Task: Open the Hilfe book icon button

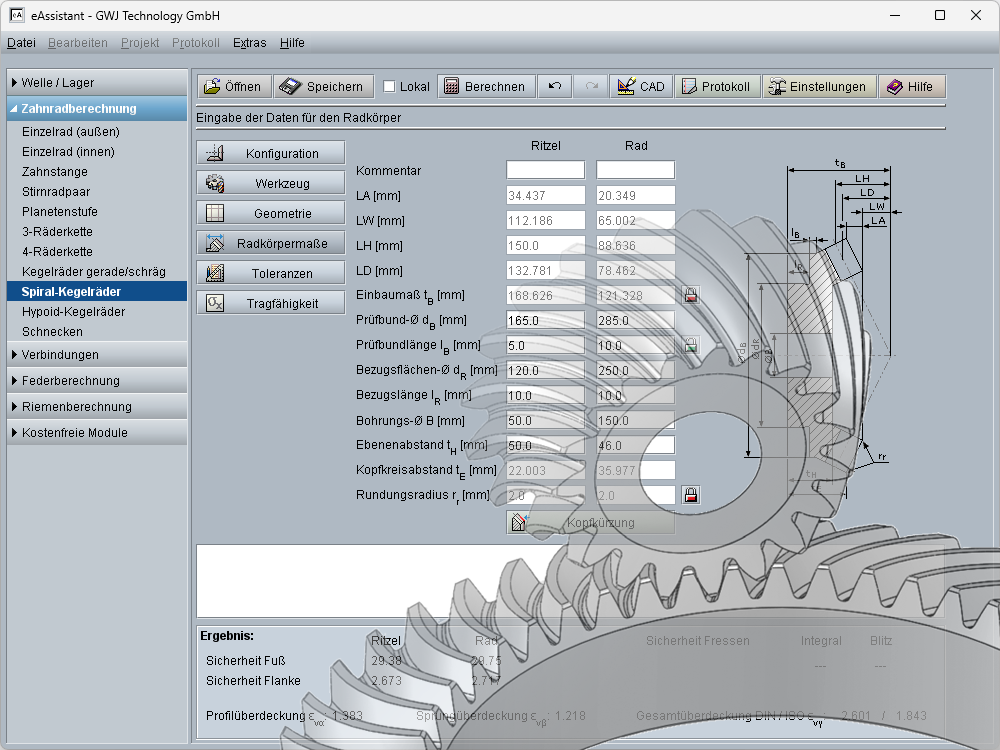Action: 911,87
